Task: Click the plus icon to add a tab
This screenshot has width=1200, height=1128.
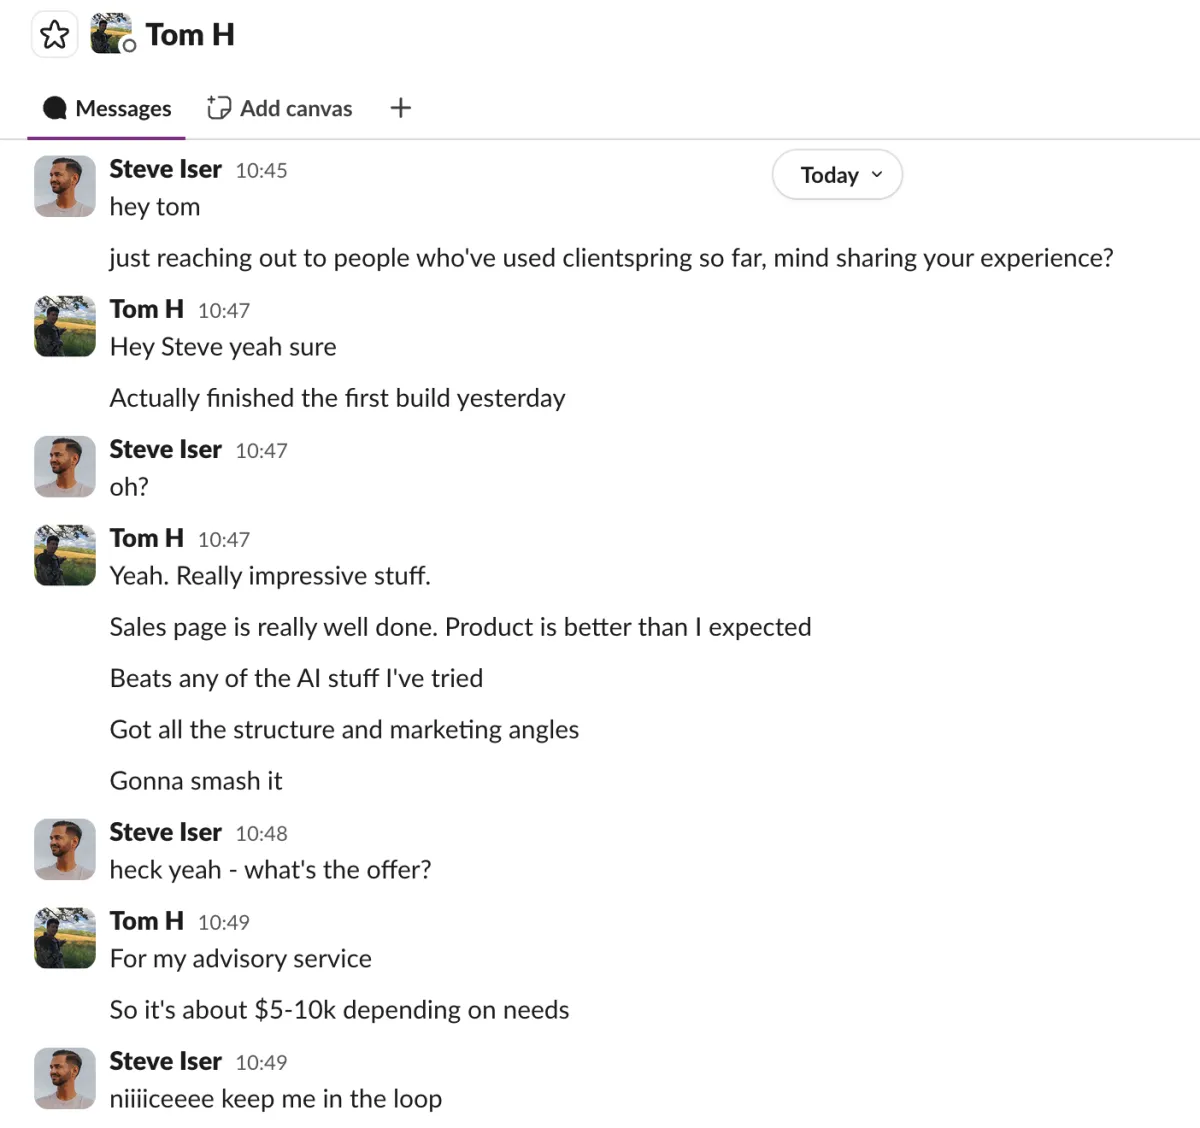Action: 400,108
